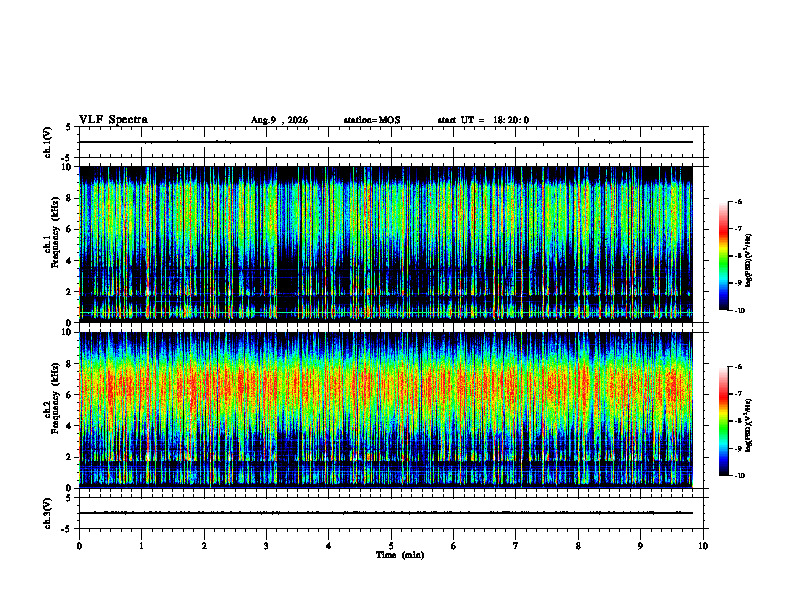Select the ch.2 colorbar "log(PSD)" label
This screenshot has height=612, width=792.
(x=749, y=425)
